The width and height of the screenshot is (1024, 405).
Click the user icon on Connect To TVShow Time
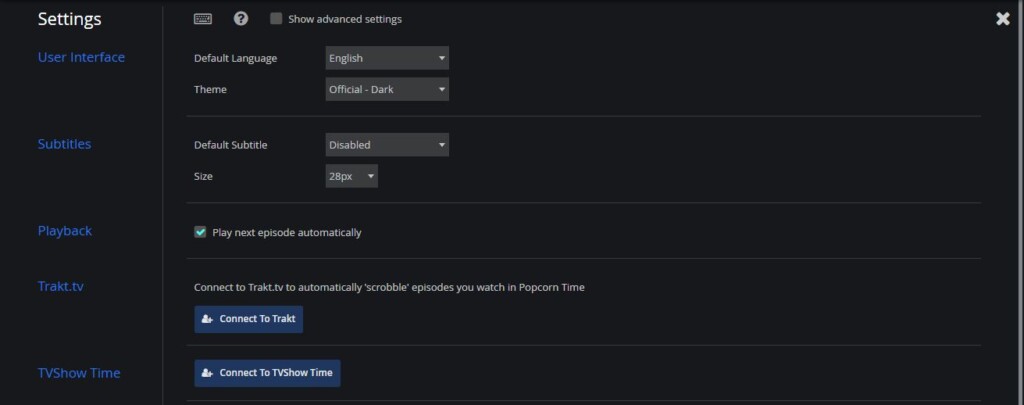pos(208,373)
